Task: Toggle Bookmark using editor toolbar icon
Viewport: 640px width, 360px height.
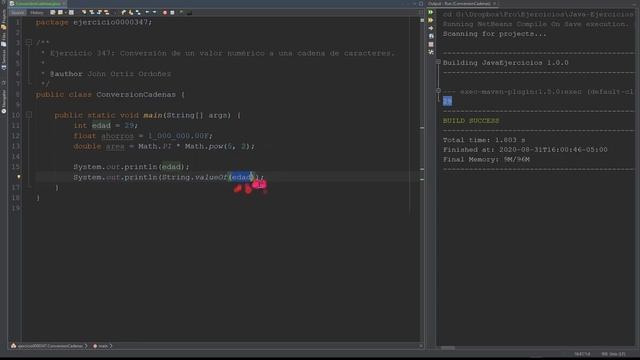Action: coord(138,13)
